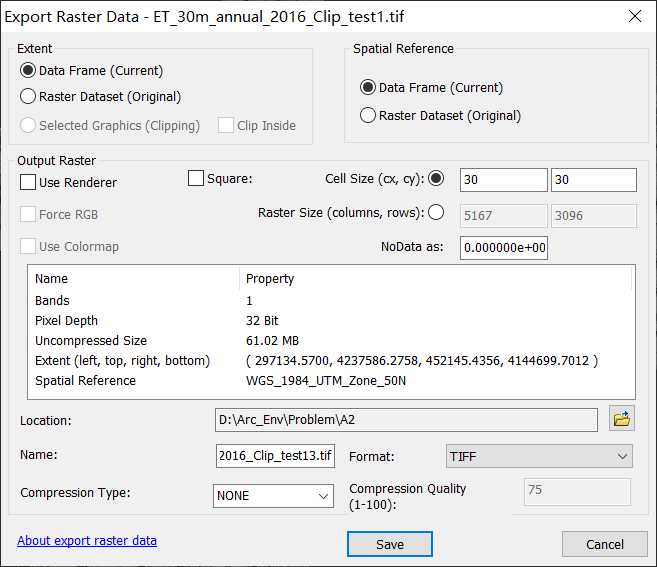Select the Raster Size radio button
Viewport: 657px width, 567px height.
(436, 212)
